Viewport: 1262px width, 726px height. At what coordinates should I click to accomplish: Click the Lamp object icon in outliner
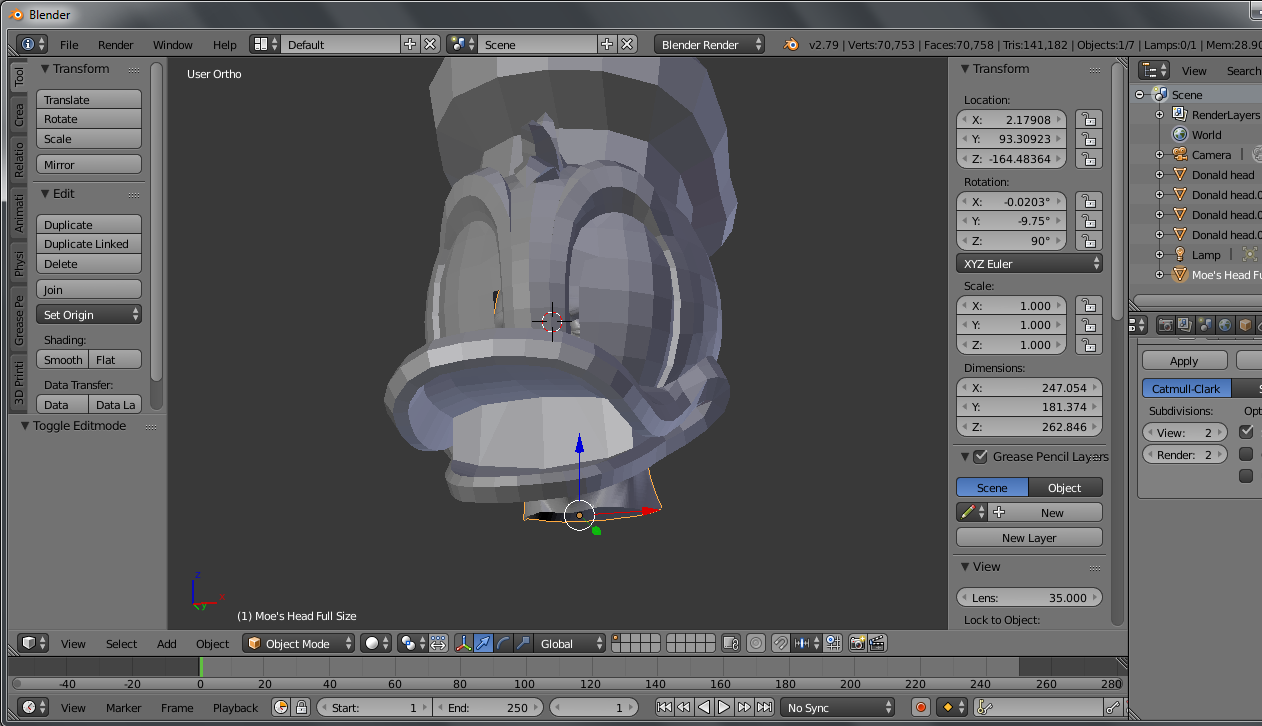pos(1180,255)
